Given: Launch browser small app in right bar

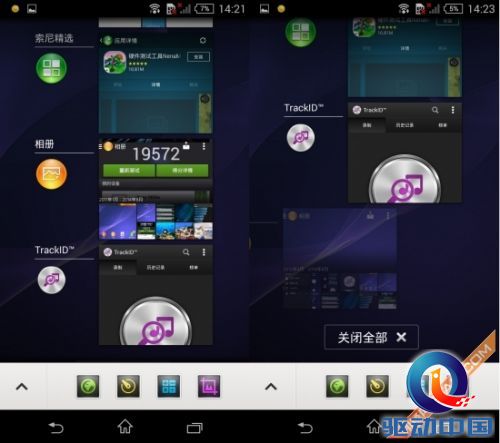Looking at the screenshot, I should pyautogui.click(x=337, y=386).
